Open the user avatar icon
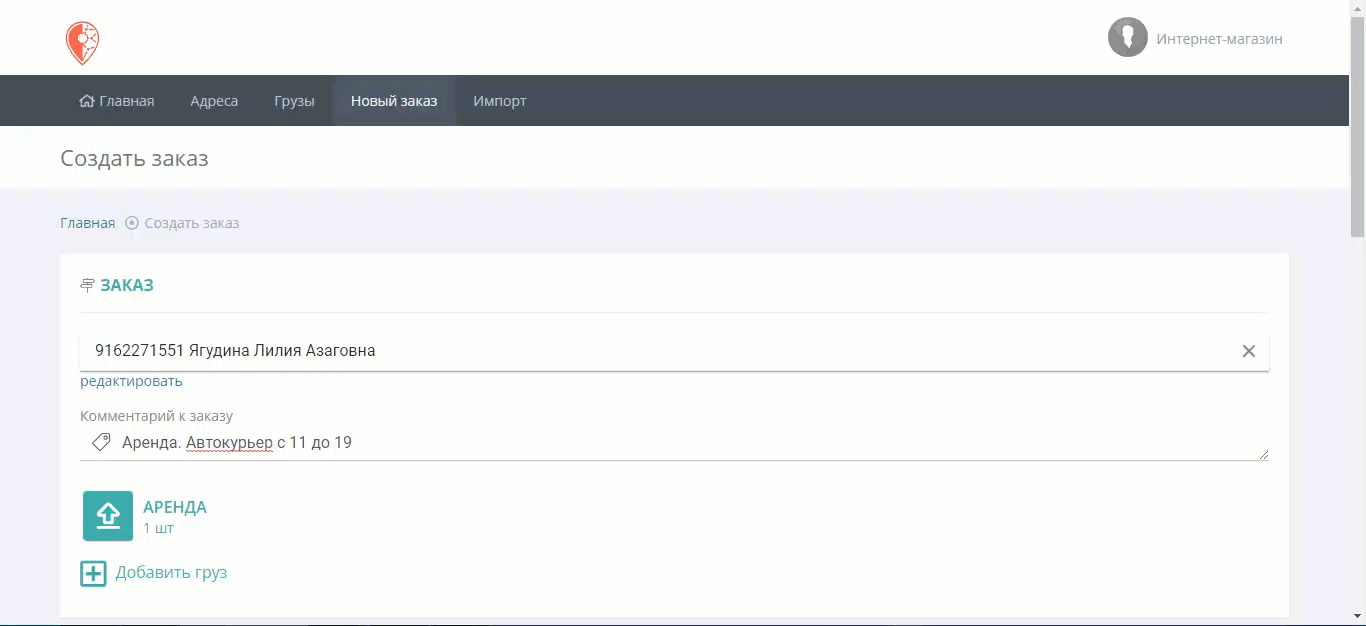This screenshot has width=1366, height=626. pyautogui.click(x=1127, y=37)
